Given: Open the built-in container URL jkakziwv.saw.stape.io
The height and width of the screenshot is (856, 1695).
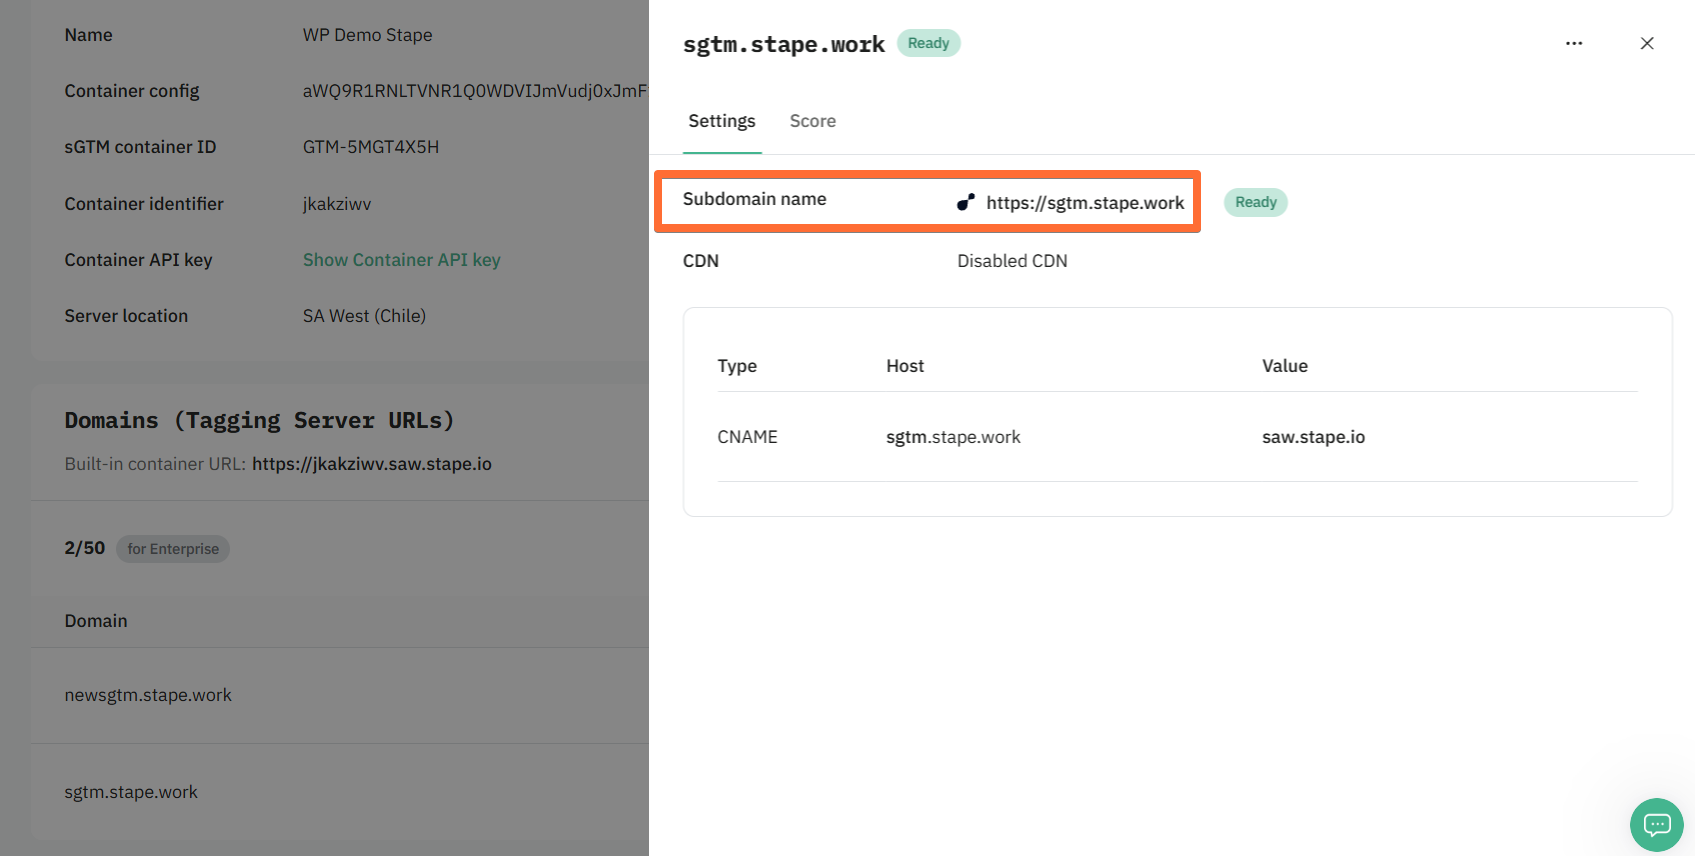Looking at the screenshot, I should pos(372,464).
